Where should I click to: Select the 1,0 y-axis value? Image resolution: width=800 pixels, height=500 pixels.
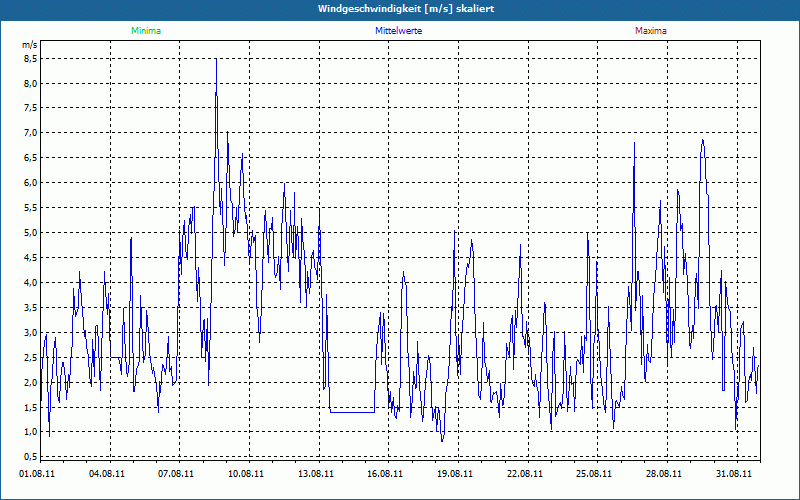pos(31,432)
